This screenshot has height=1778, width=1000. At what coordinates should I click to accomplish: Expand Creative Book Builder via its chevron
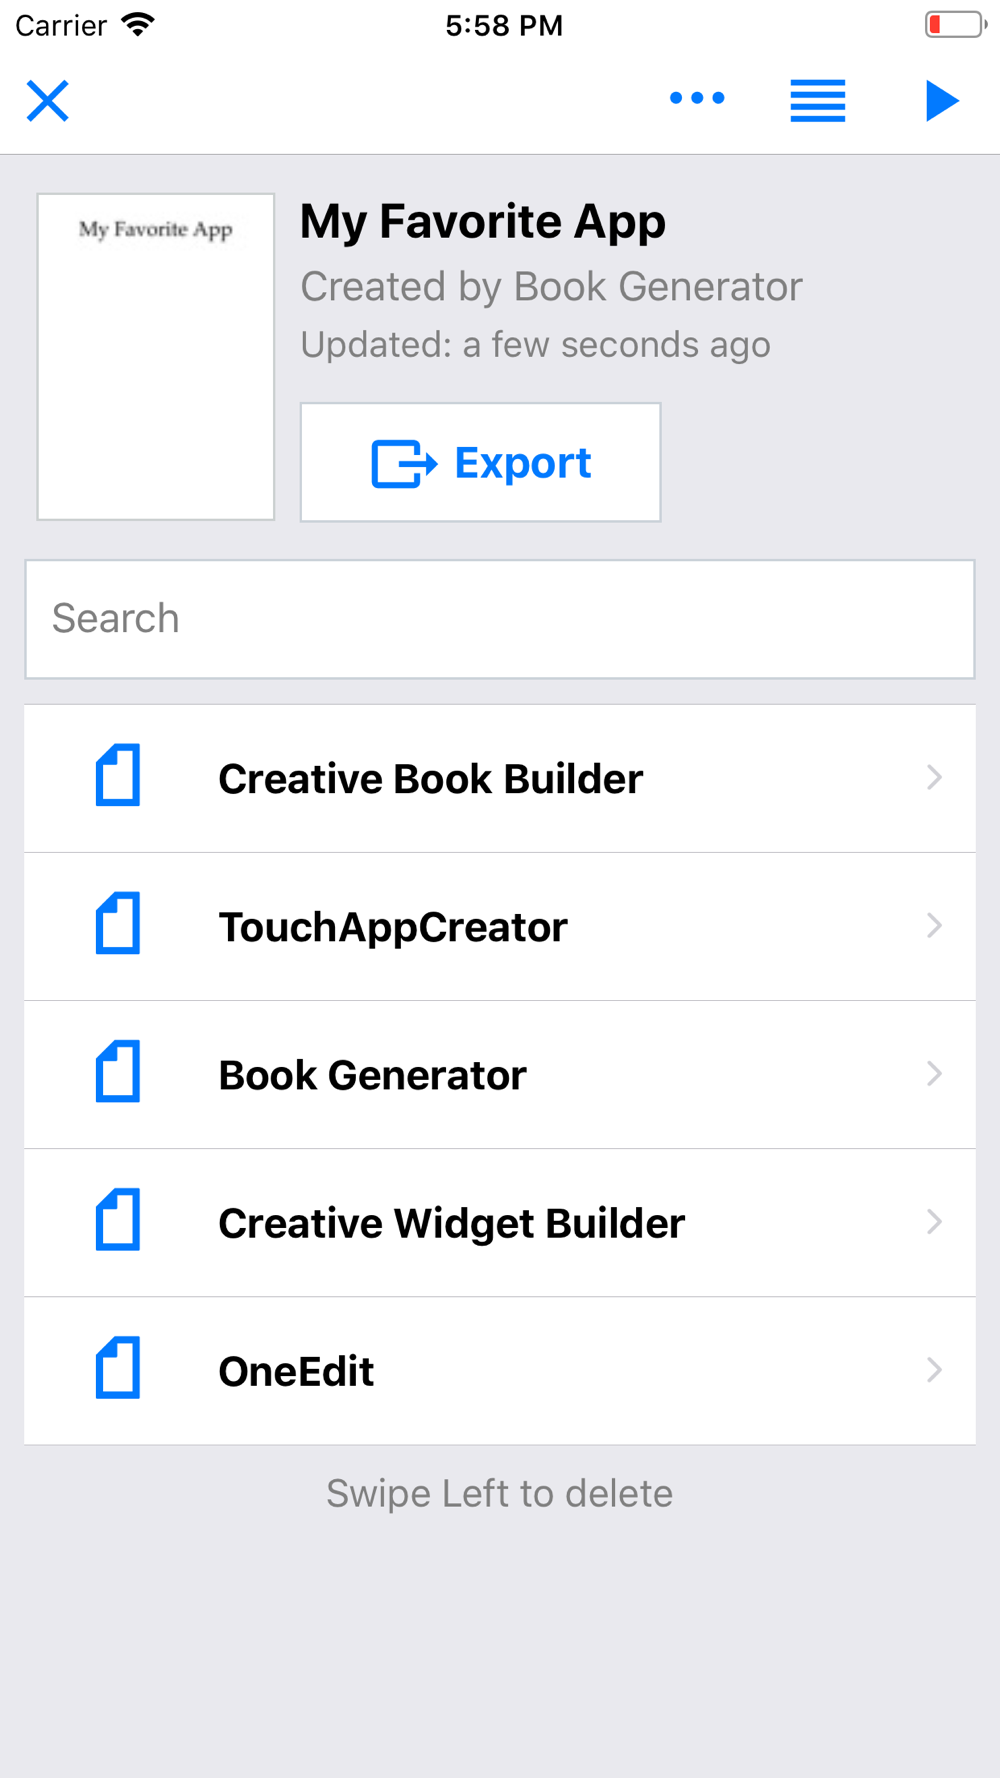pyautogui.click(x=934, y=777)
